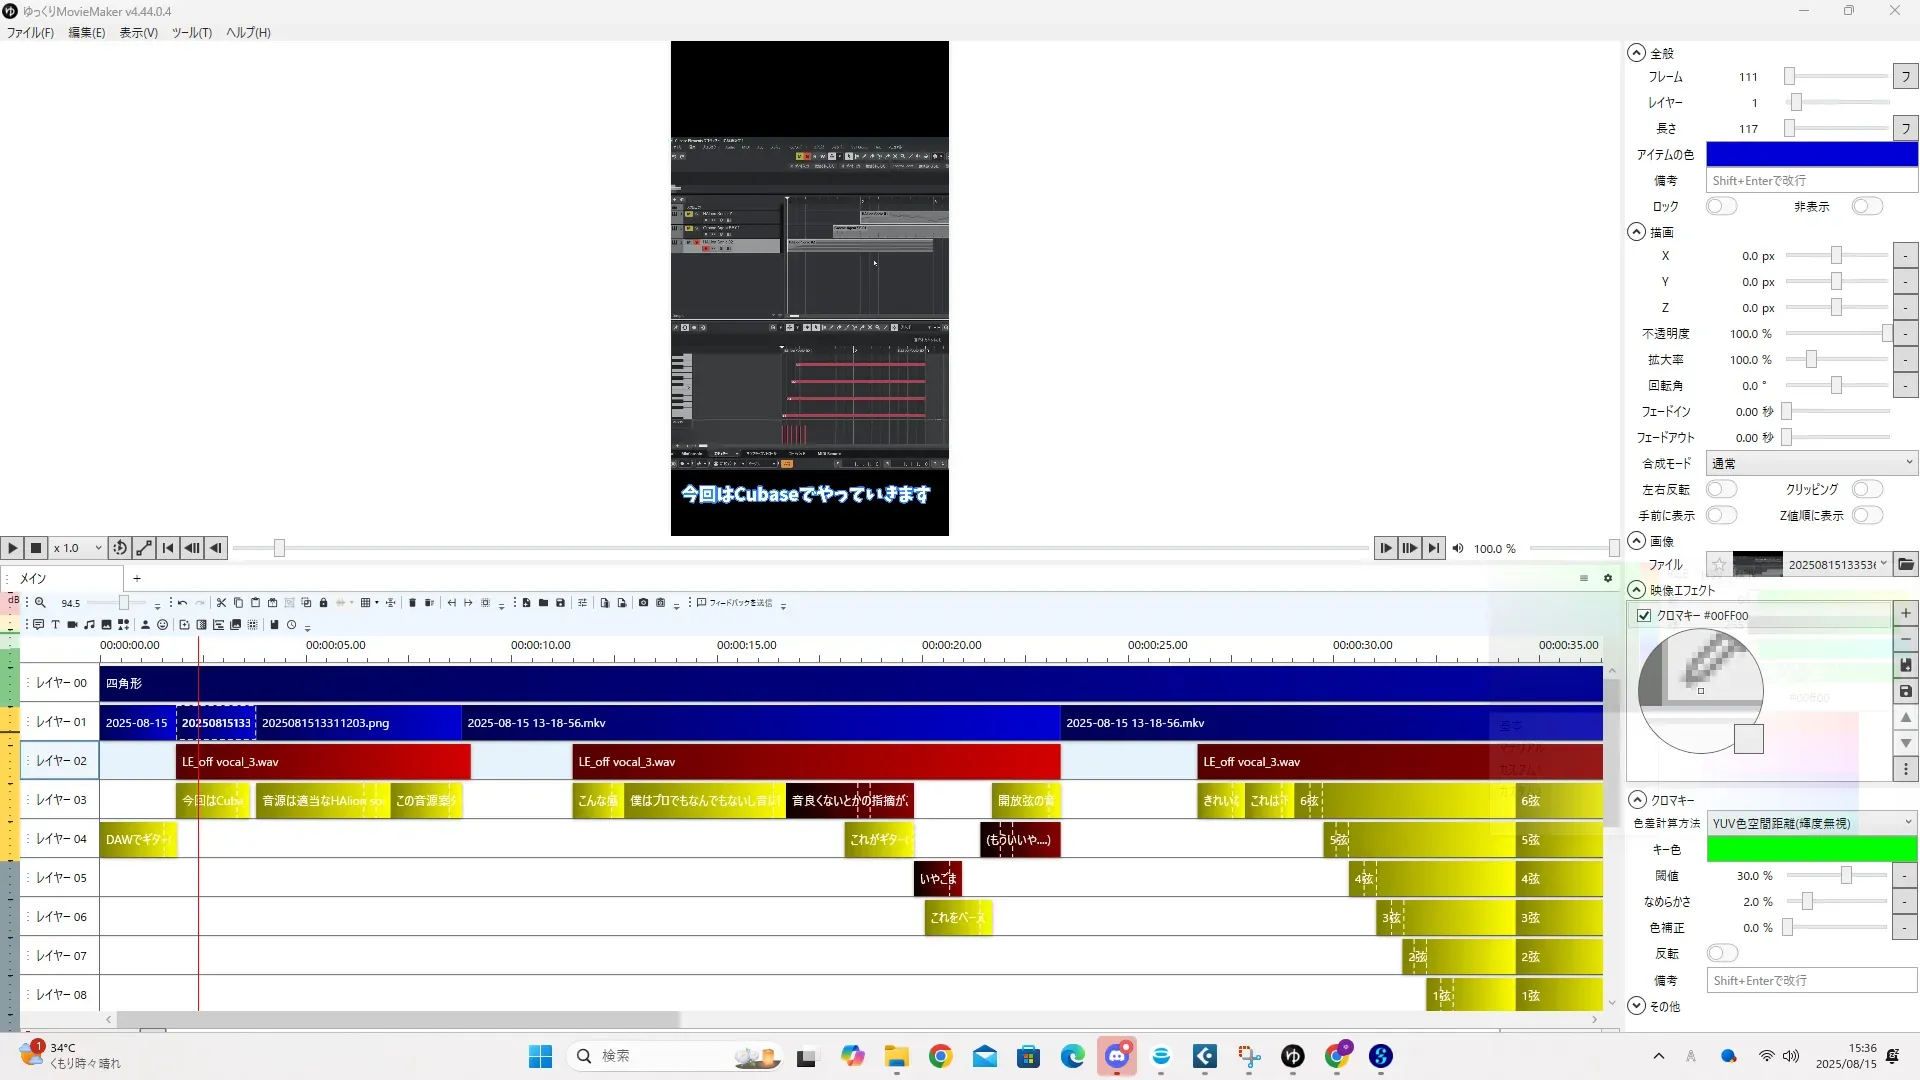Click the undo arrow icon
Screen dimensions: 1920x1080
click(182, 603)
